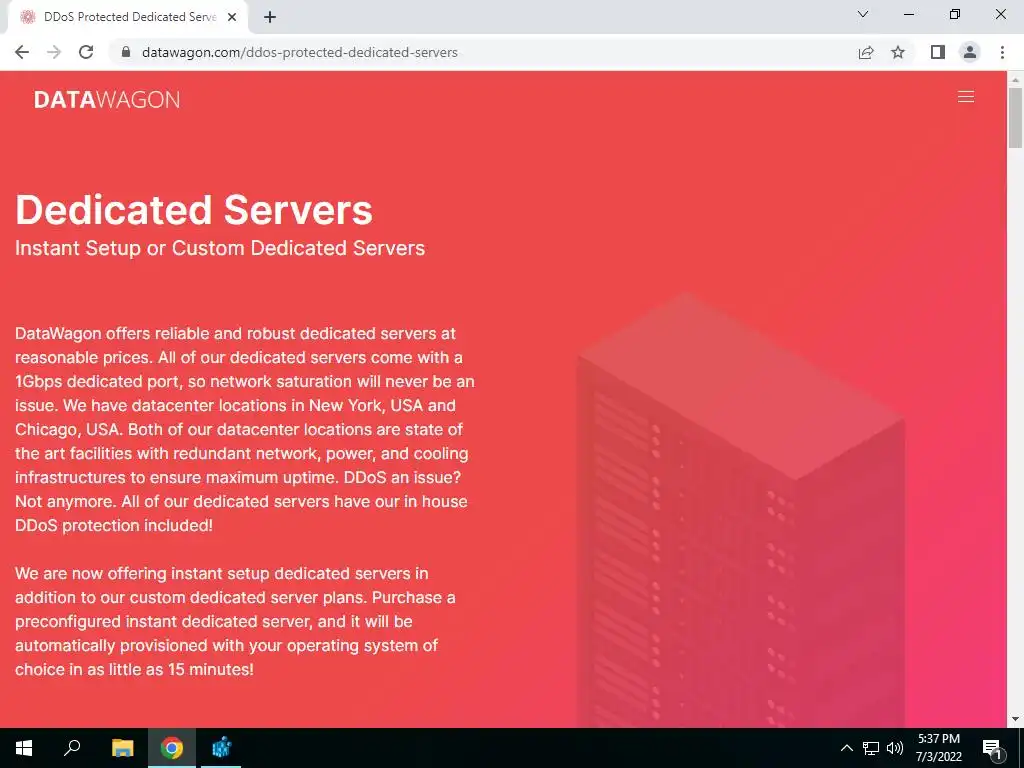This screenshot has width=1024, height=768.
Task: Click the scrollbar down arrow
Action: (x=1015, y=720)
